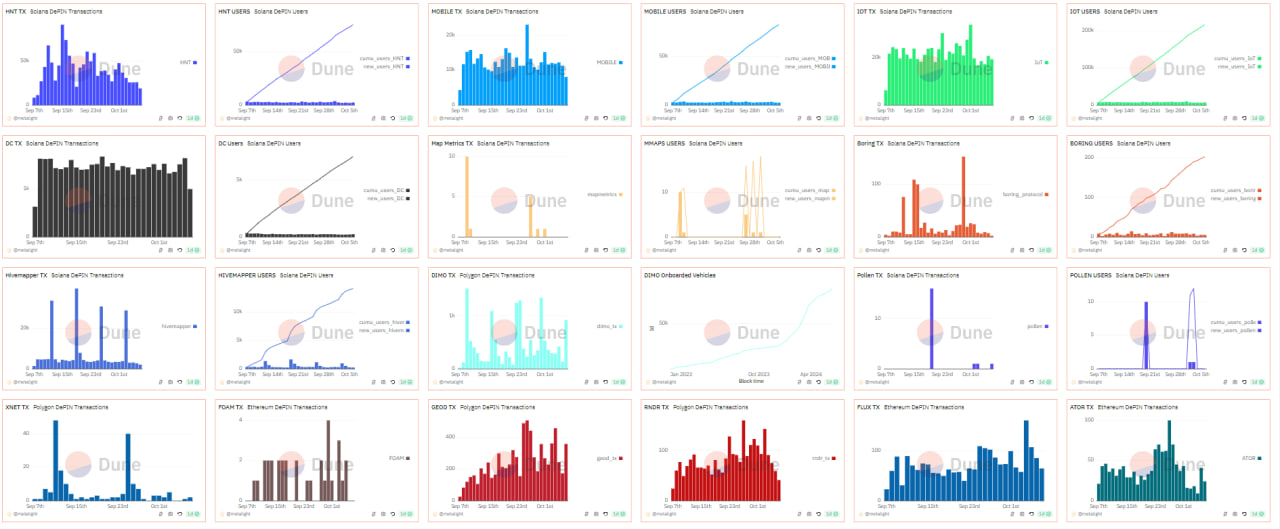
Task: Click the camera icon on Pollen TX chart
Action: 1022,382
